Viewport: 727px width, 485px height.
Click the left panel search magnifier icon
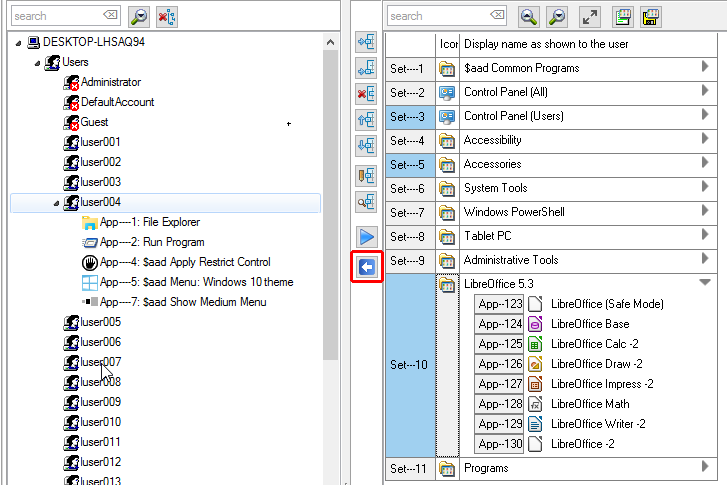139,16
